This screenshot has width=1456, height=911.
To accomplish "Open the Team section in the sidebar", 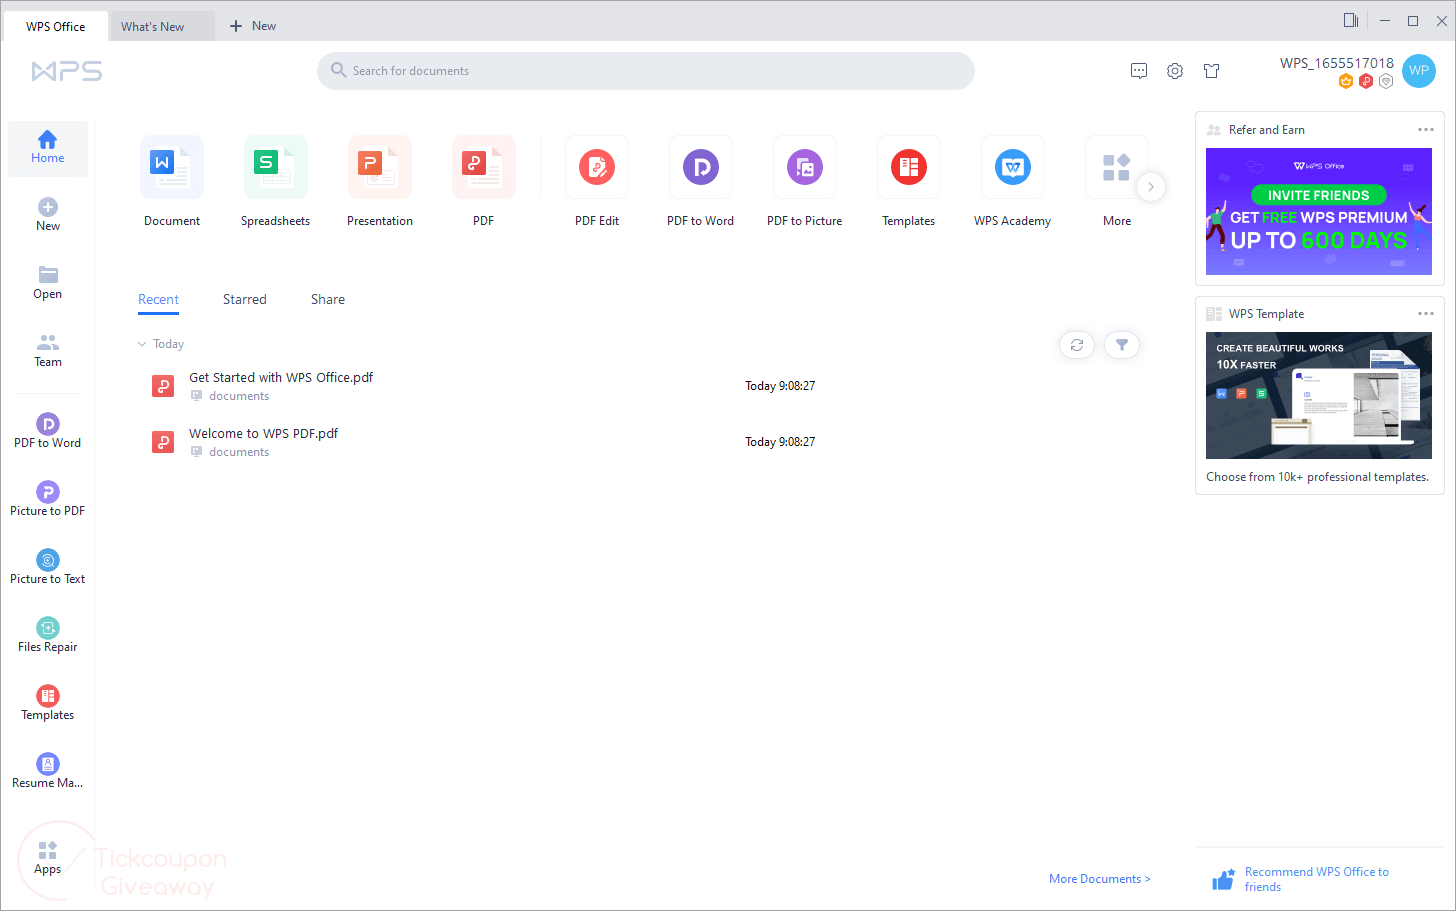I will coord(48,351).
